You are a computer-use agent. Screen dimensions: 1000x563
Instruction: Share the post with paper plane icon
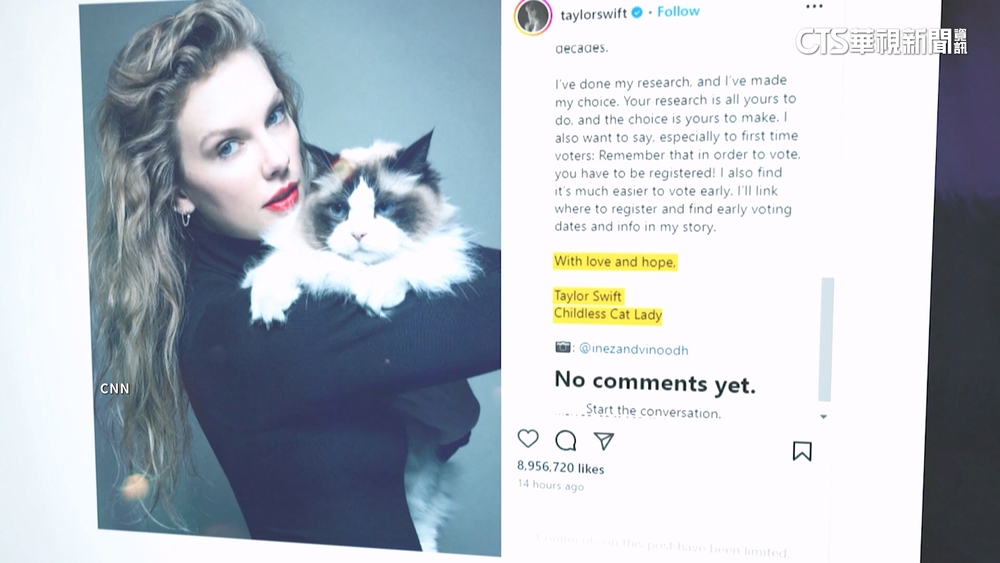pos(603,441)
